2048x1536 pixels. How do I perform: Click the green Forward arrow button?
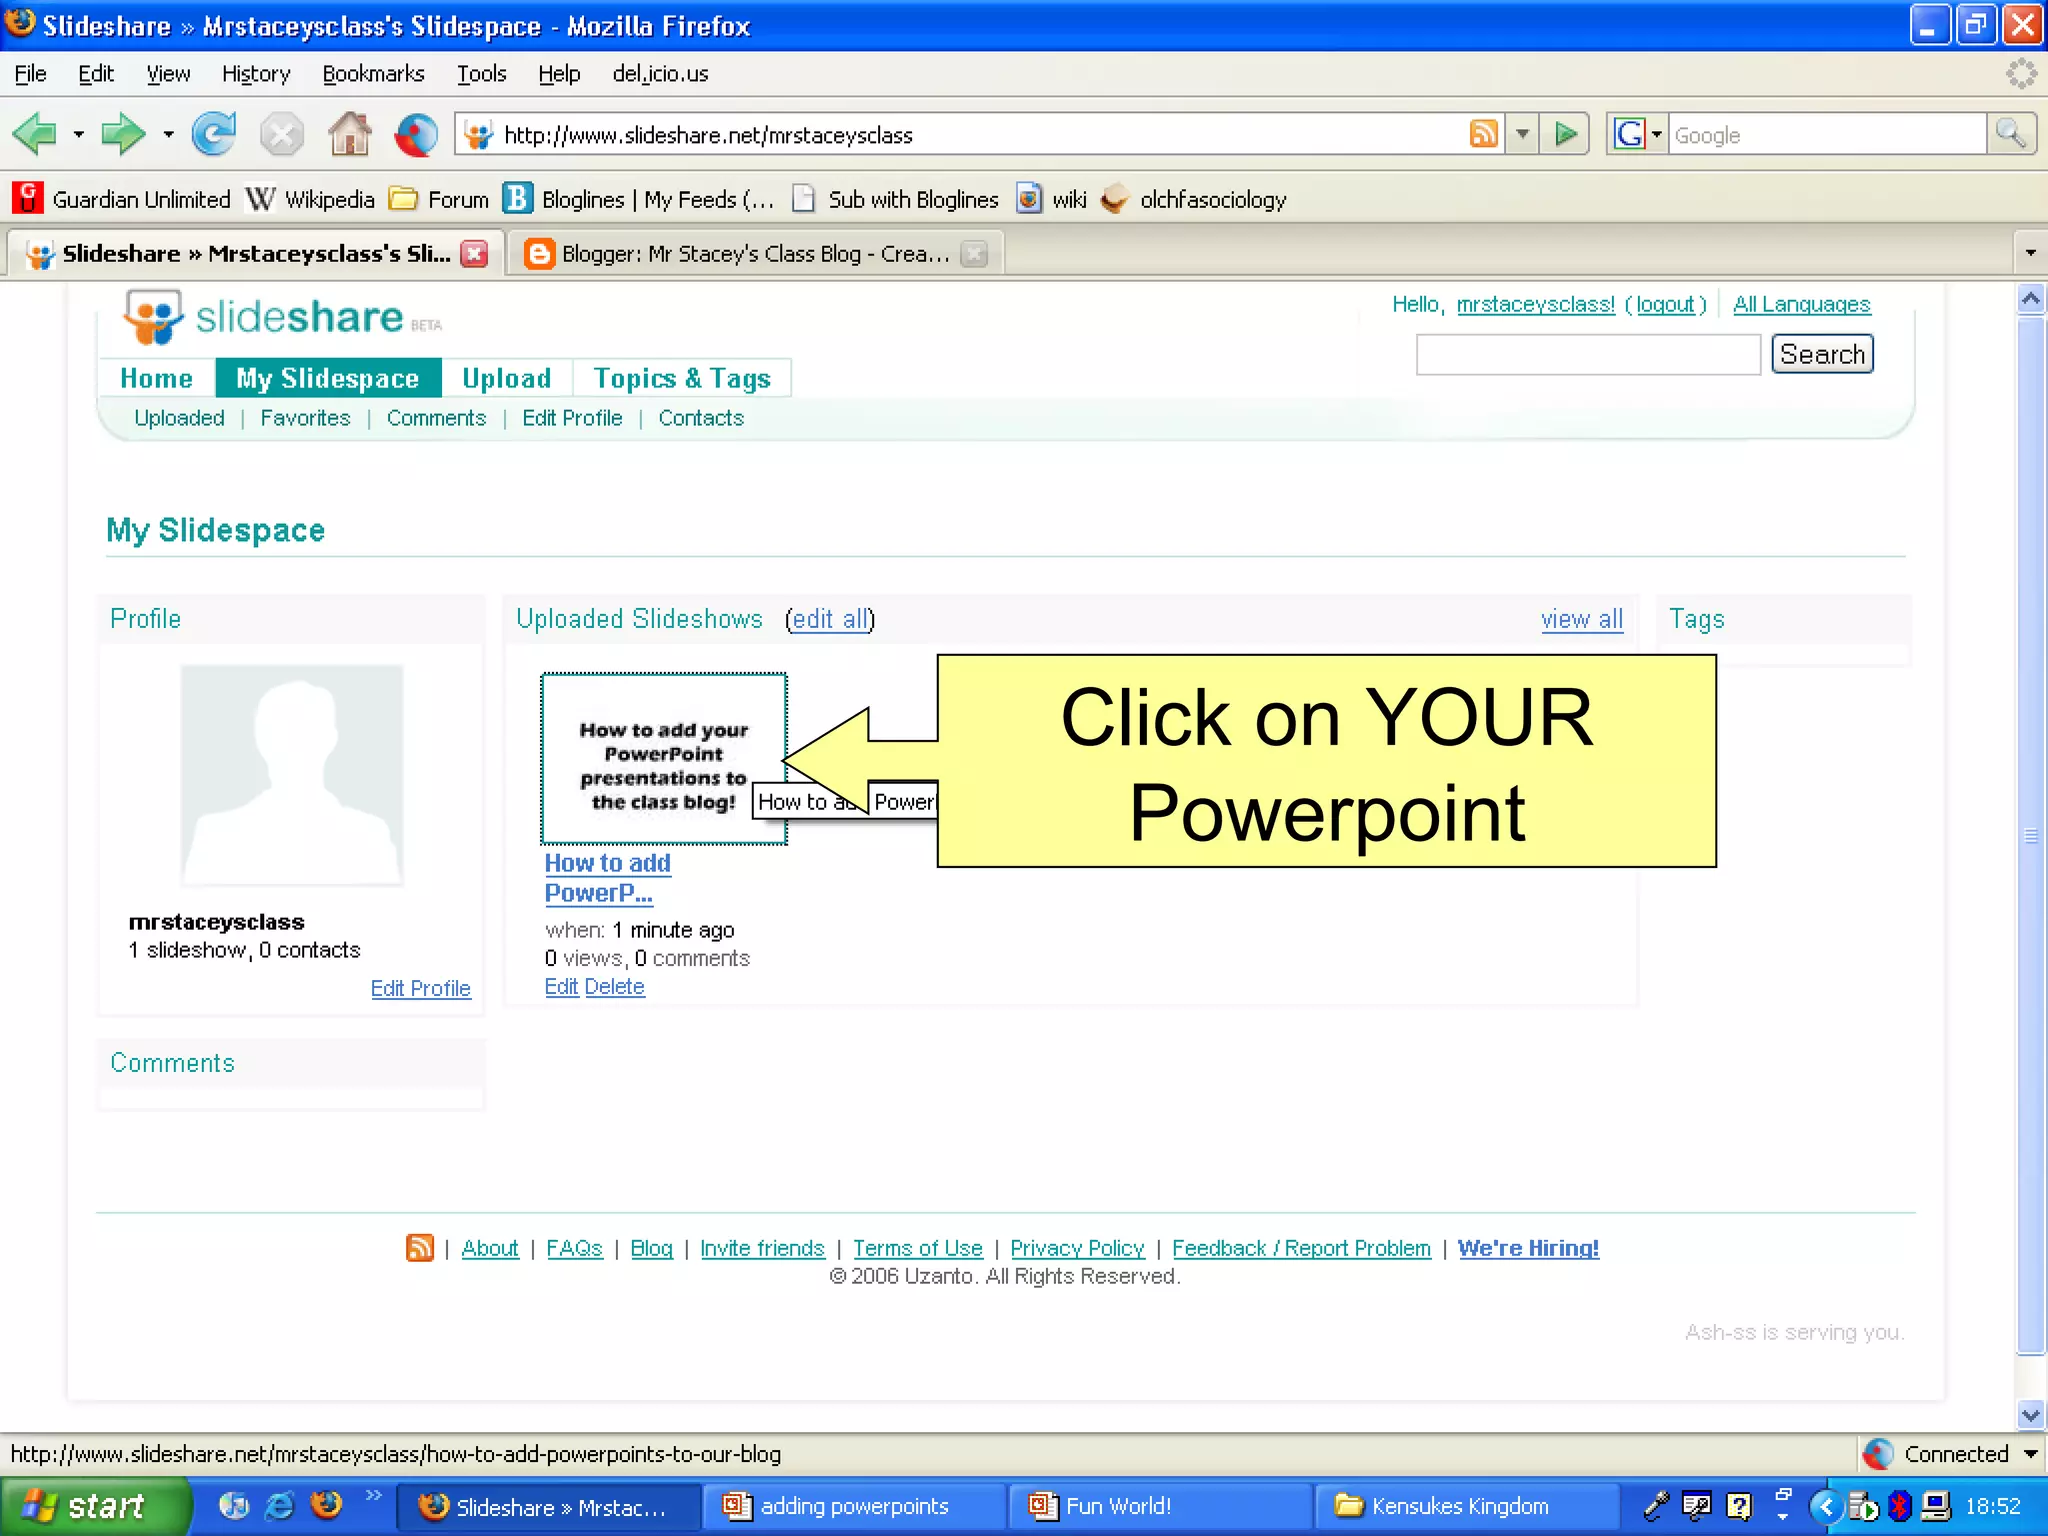(x=123, y=134)
